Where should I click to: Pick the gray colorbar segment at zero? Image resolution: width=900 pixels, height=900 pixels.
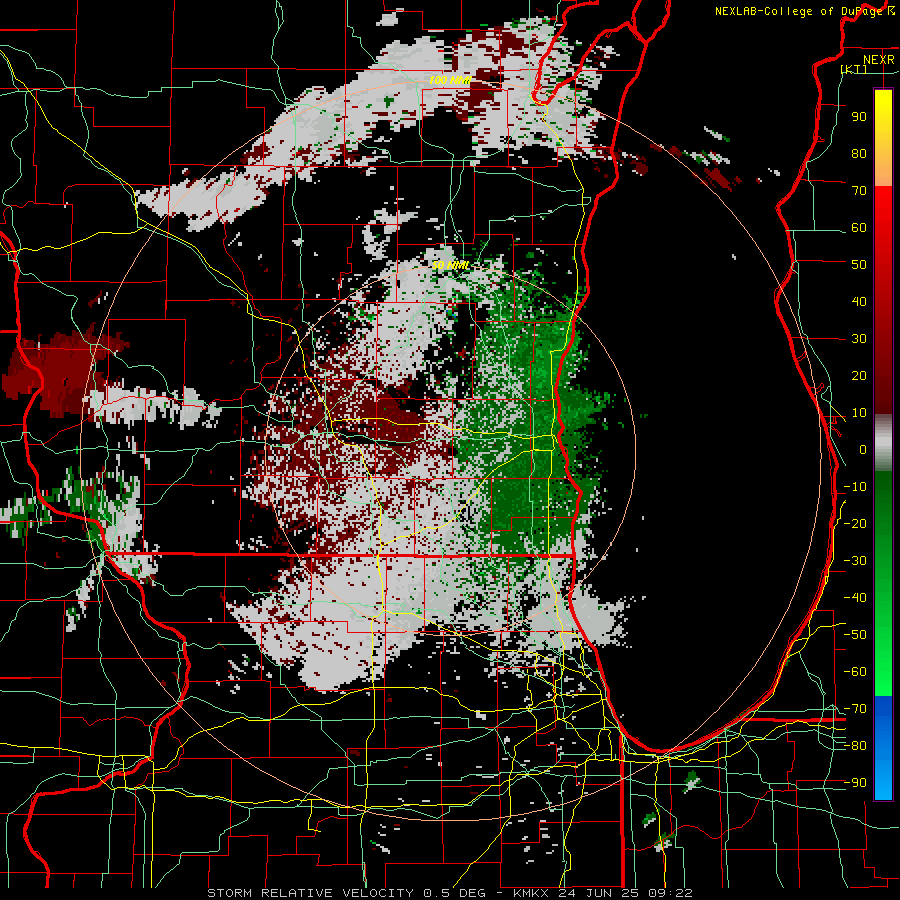(x=883, y=443)
